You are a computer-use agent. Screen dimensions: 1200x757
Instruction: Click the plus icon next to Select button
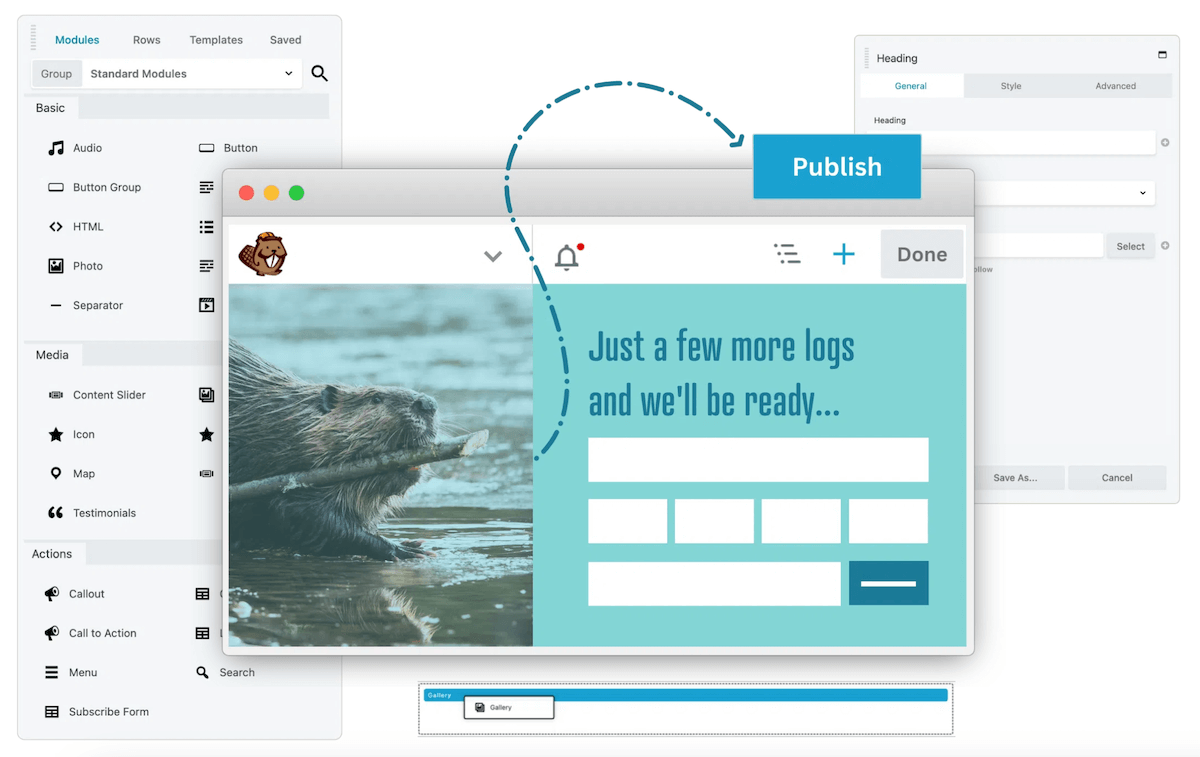tap(1165, 246)
